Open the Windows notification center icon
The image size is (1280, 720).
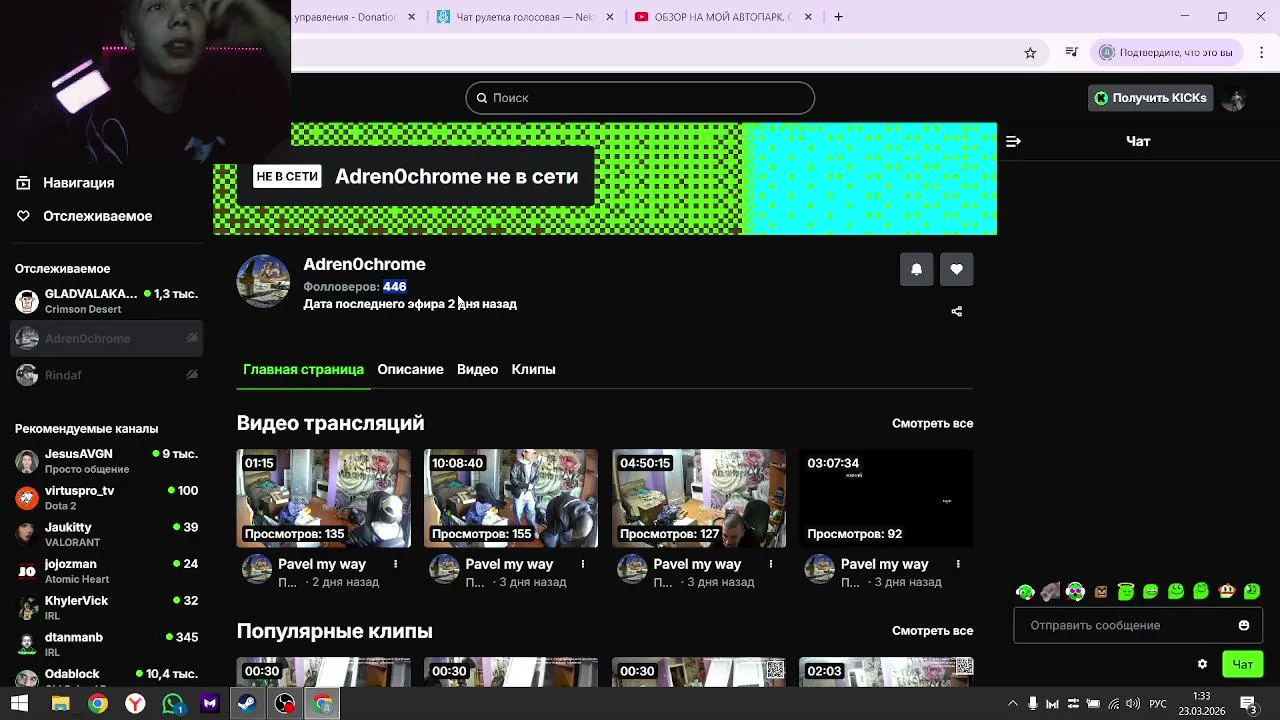[1248, 704]
